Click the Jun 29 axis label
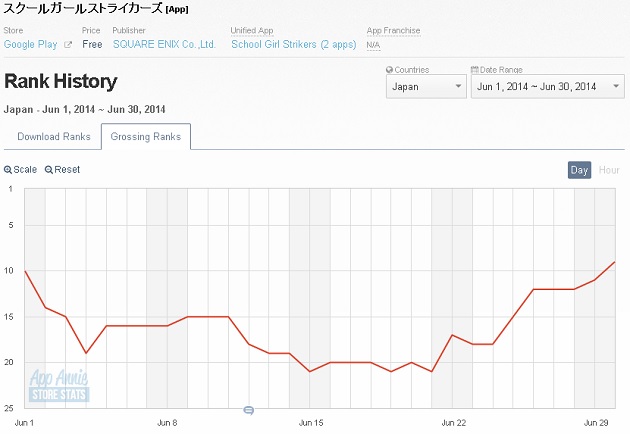This screenshot has width=630, height=434. tap(596, 423)
